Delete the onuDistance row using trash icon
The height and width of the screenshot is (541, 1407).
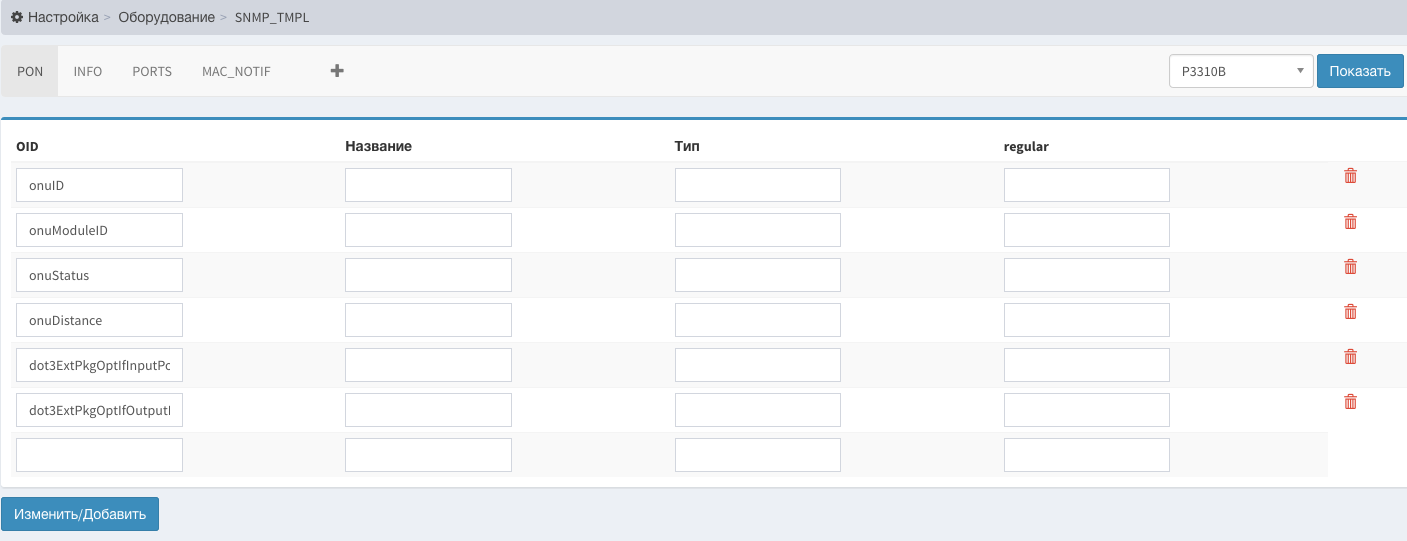pyautogui.click(x=1350, y=311)
